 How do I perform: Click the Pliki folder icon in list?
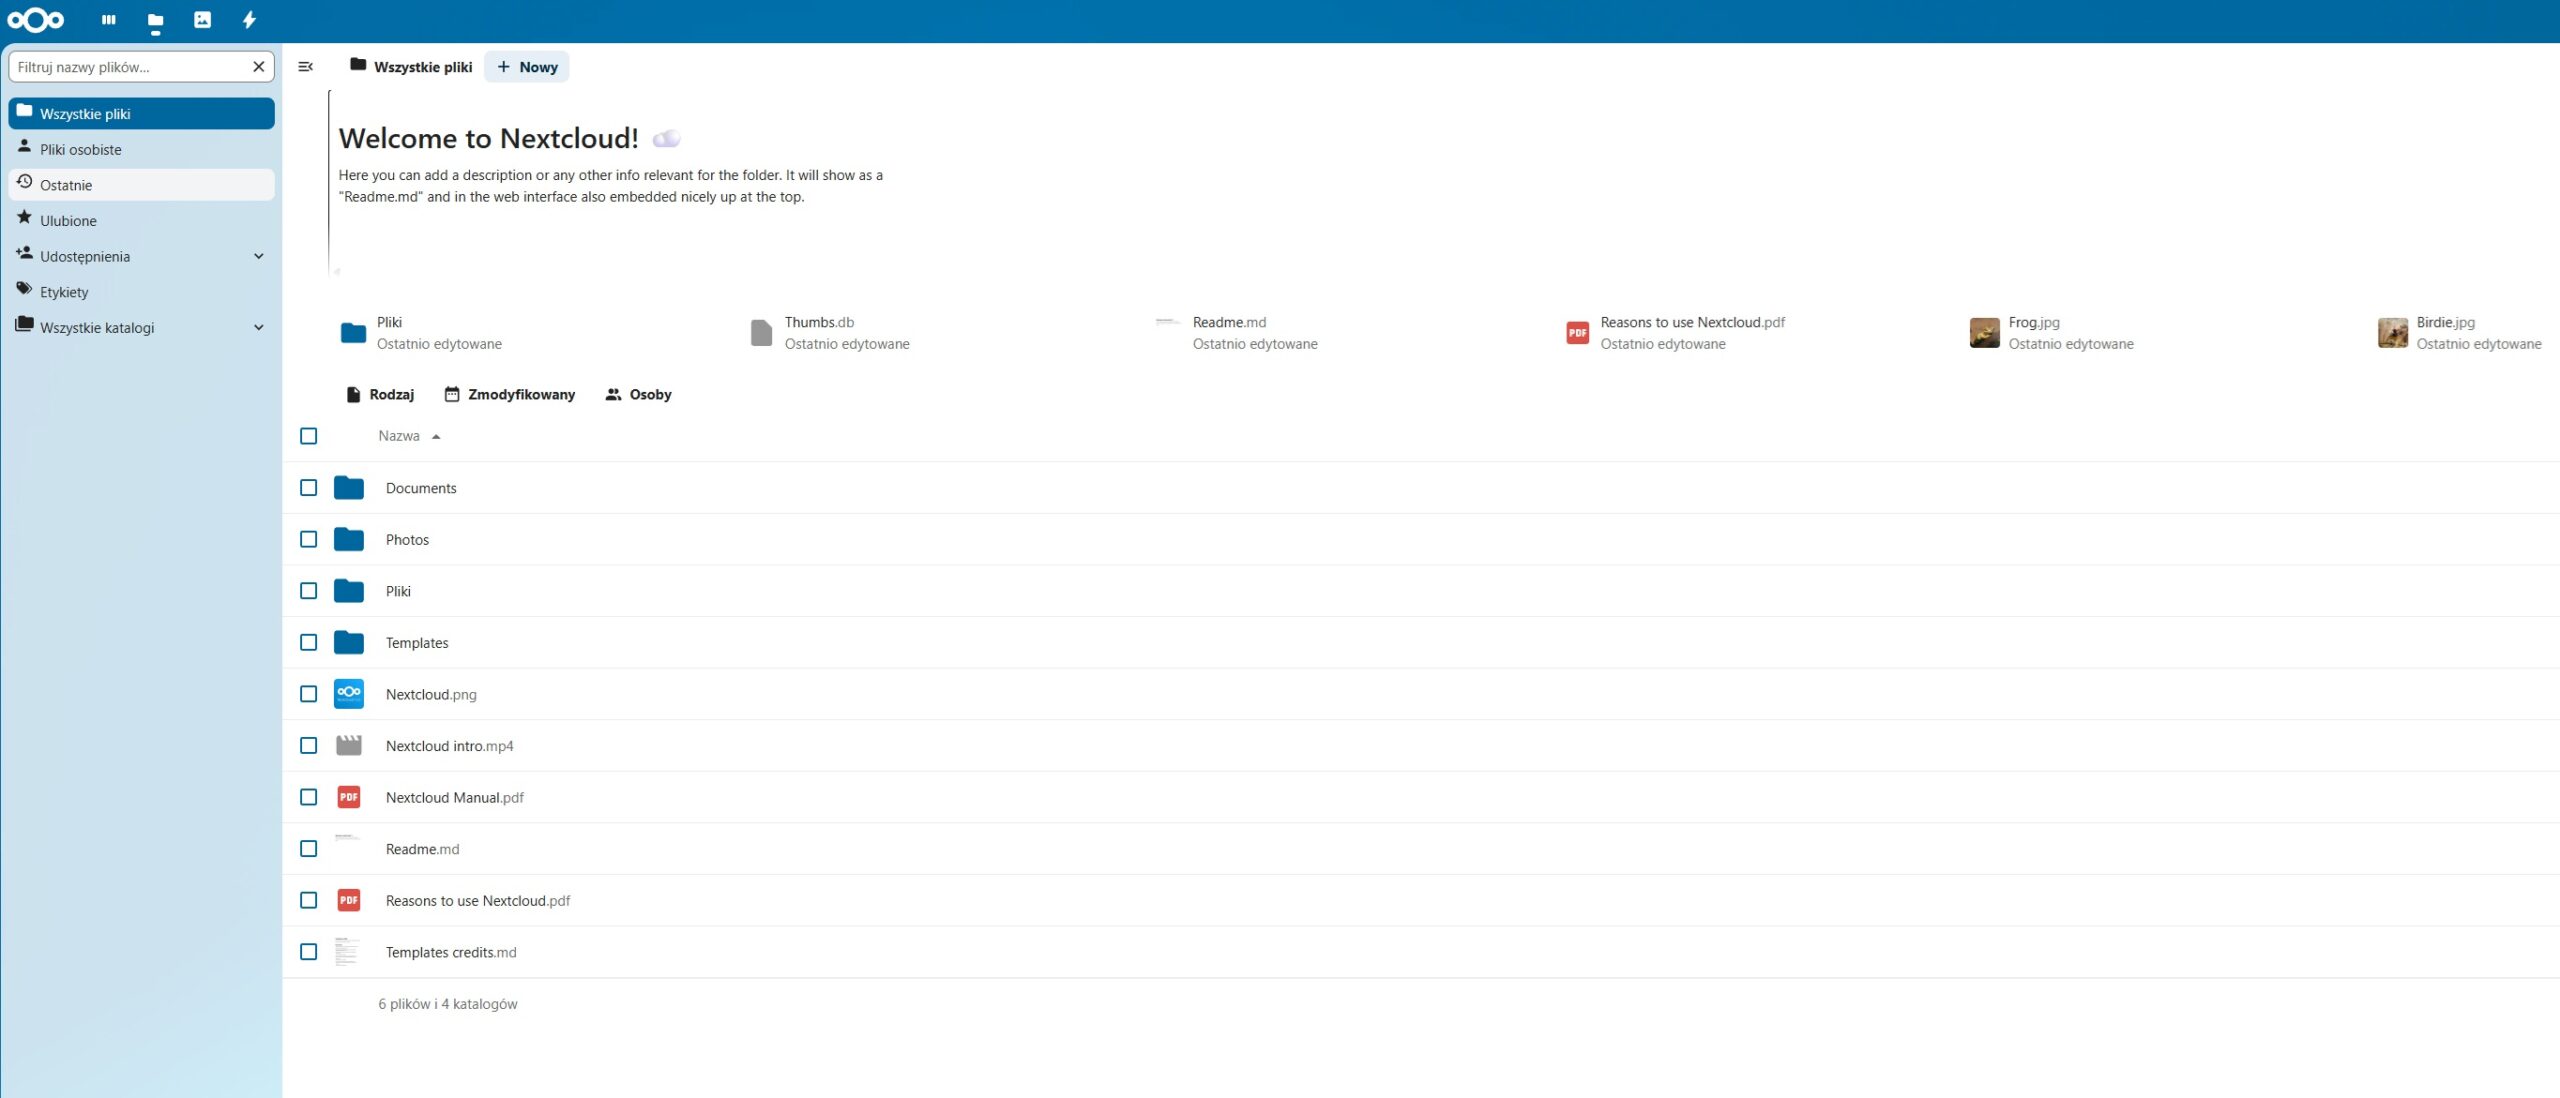(349, 591)
